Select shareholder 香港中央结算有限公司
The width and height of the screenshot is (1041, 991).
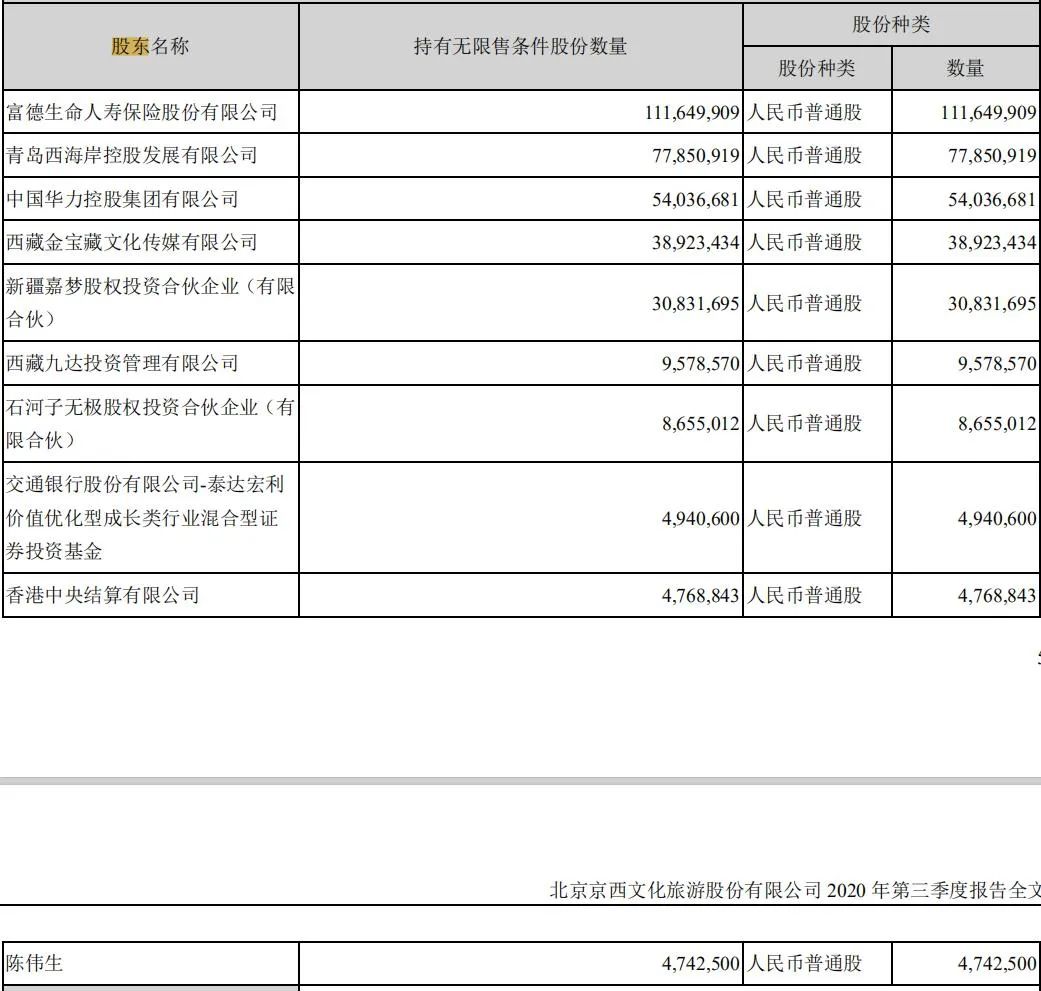[103, 595]
